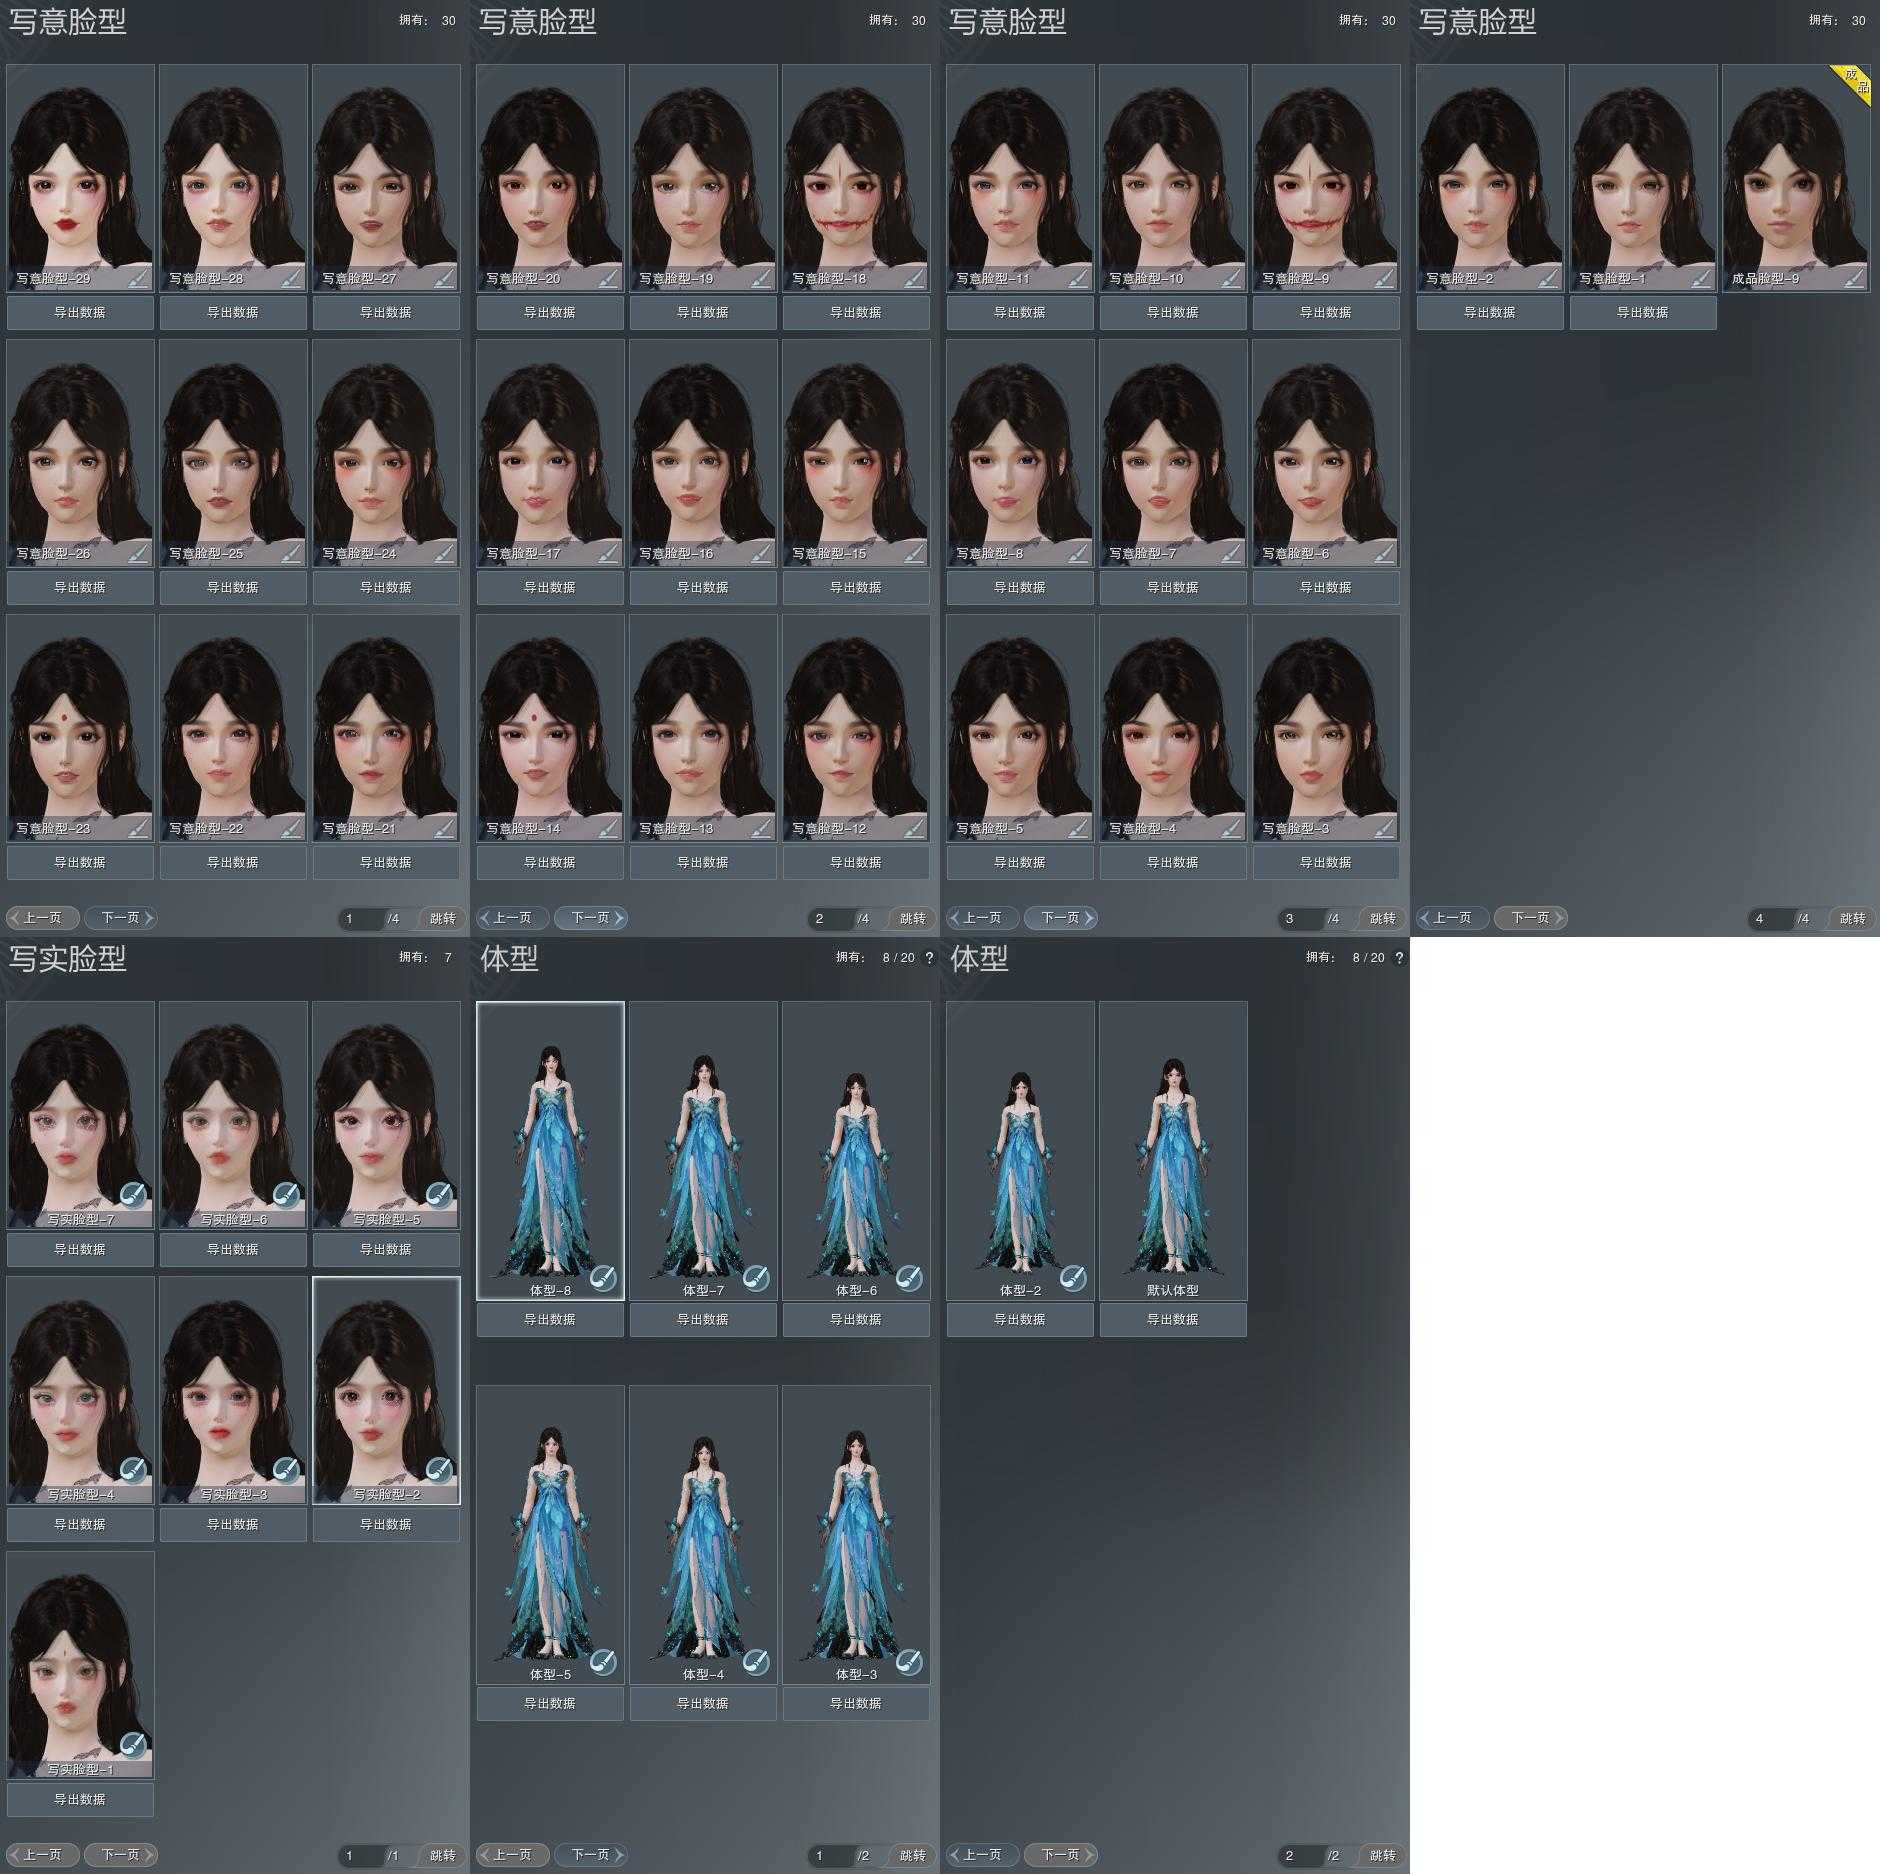Select the 写意脸型-9 face thumbnail

pyautogui.click(x=1326, y=170)
